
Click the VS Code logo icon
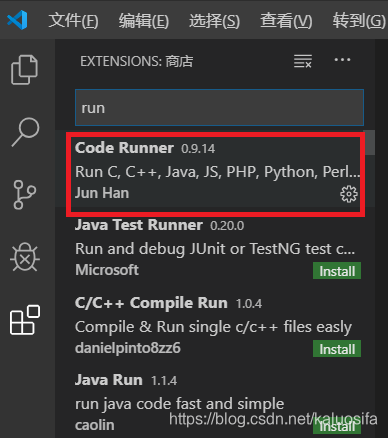17,20
